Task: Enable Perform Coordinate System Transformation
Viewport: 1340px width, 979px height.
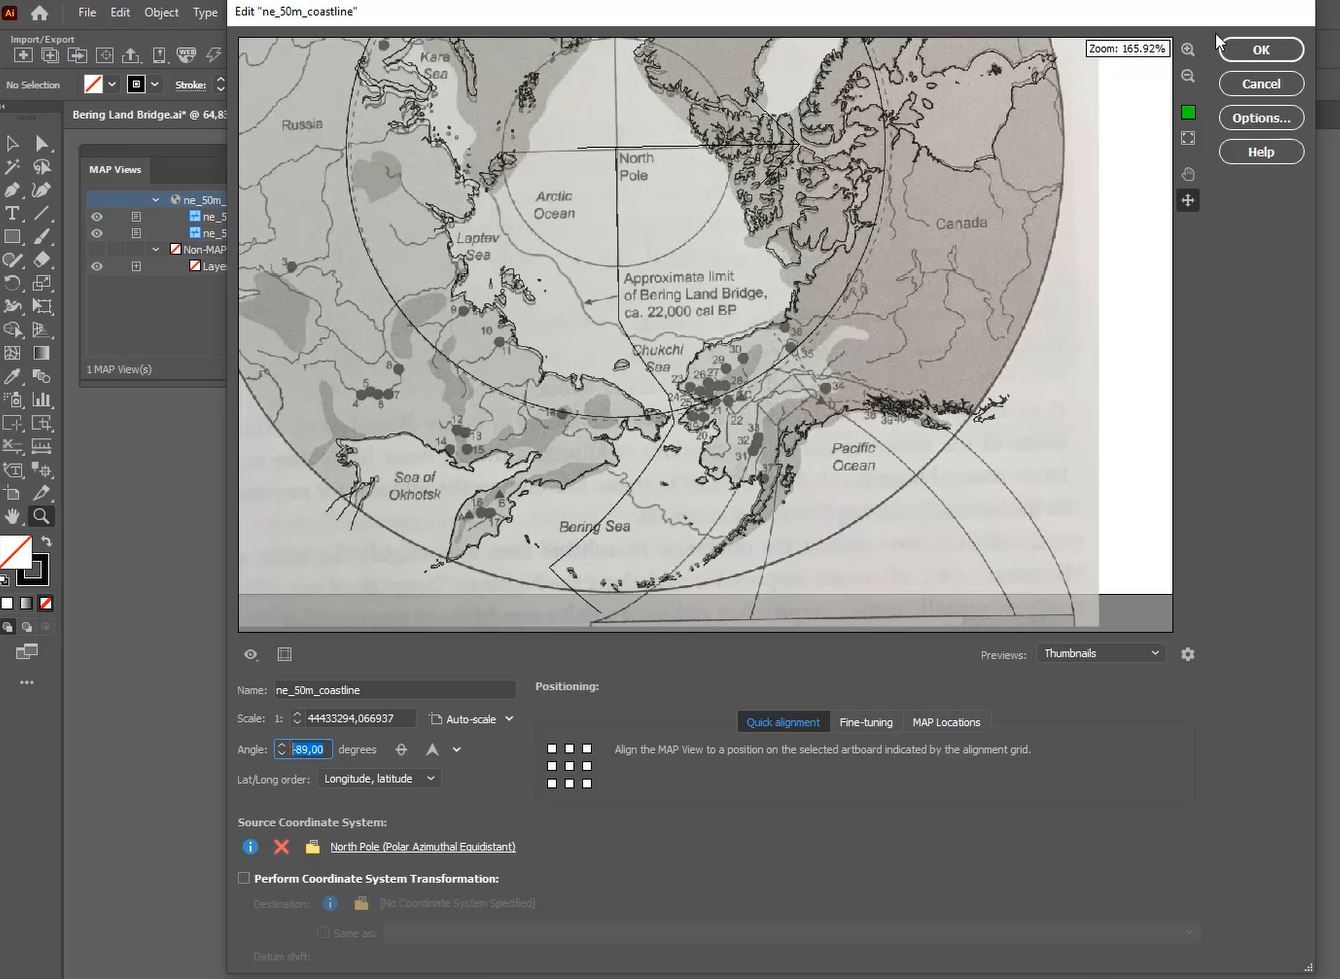Action: click(x=244, y=878)
